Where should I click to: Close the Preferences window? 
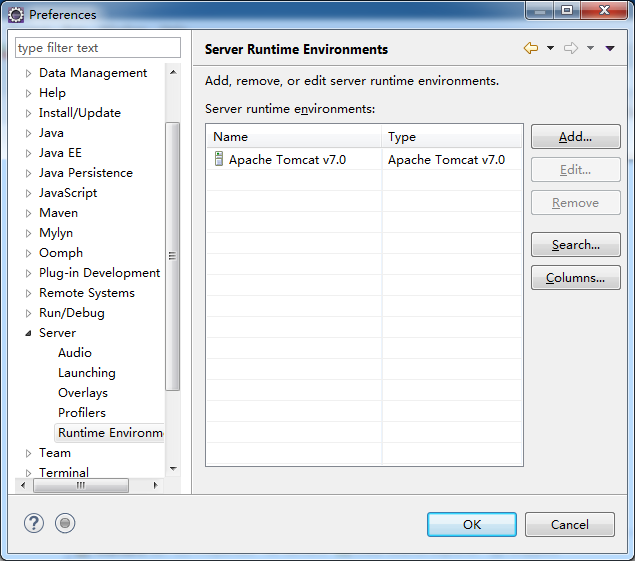click(x=604, y=10)
